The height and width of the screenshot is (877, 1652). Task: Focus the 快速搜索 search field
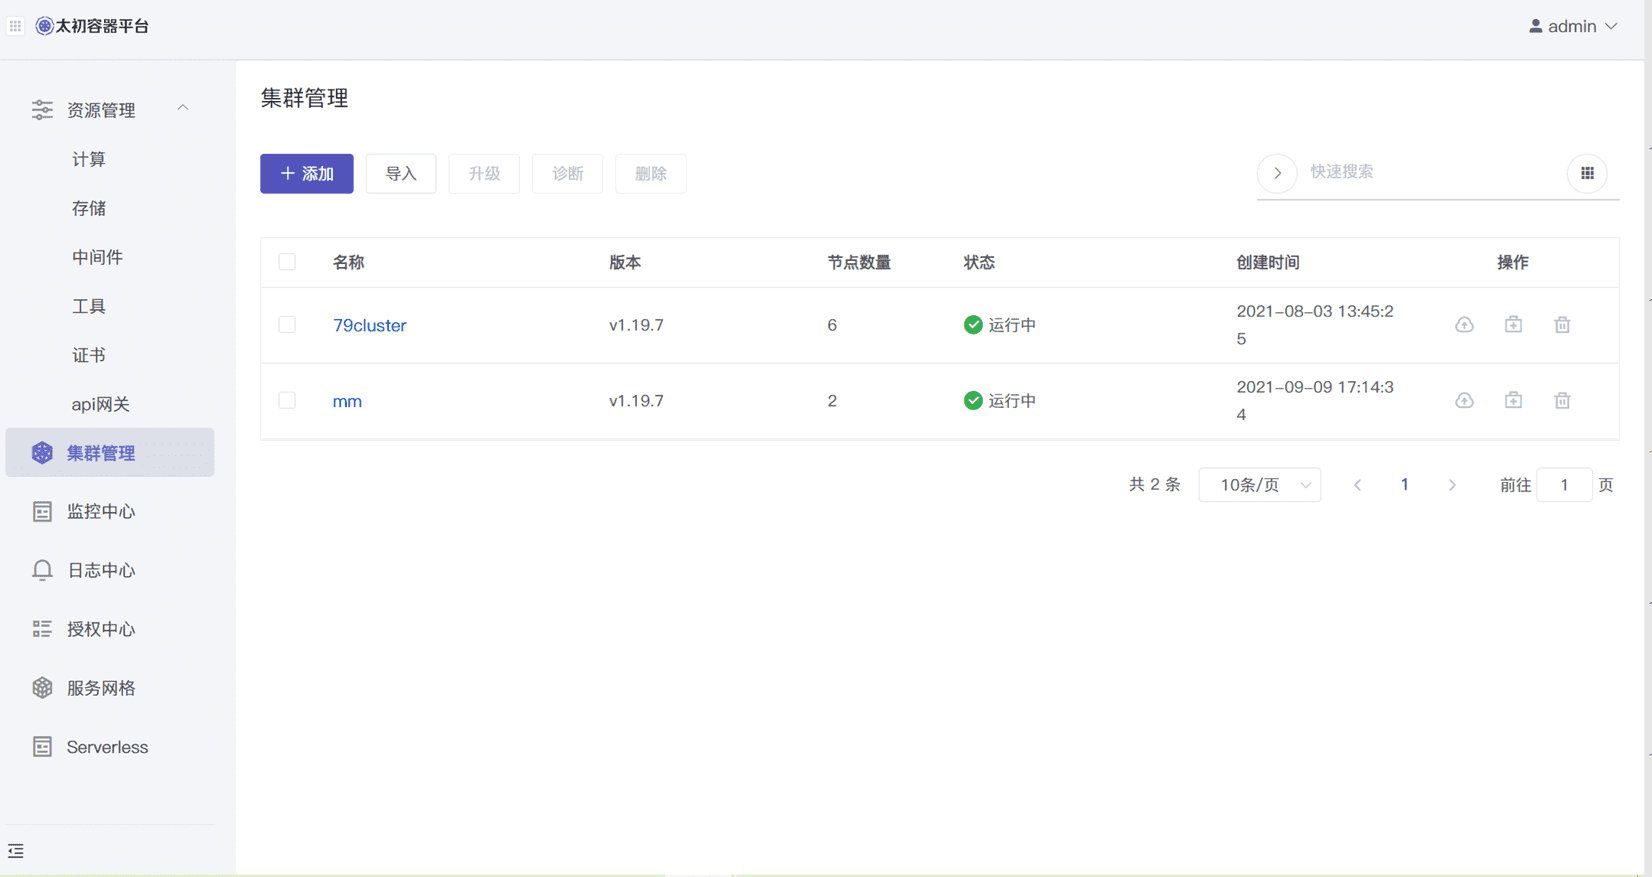tap(1430, 172)
